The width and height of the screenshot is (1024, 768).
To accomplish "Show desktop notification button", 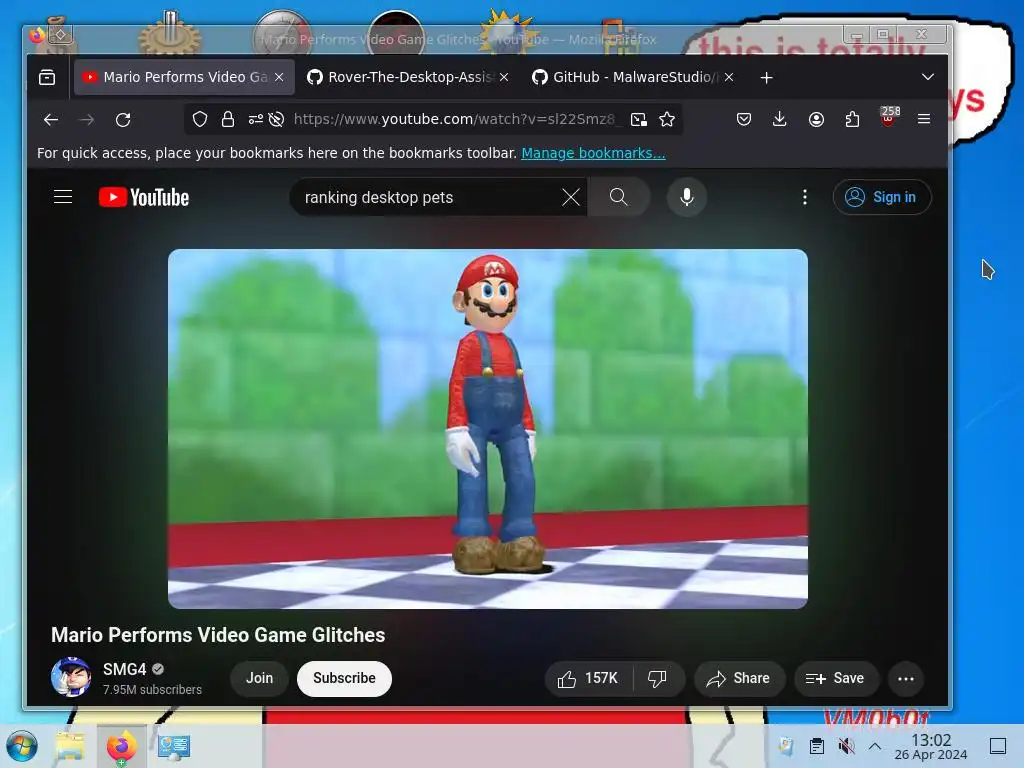I will point(998,746).
